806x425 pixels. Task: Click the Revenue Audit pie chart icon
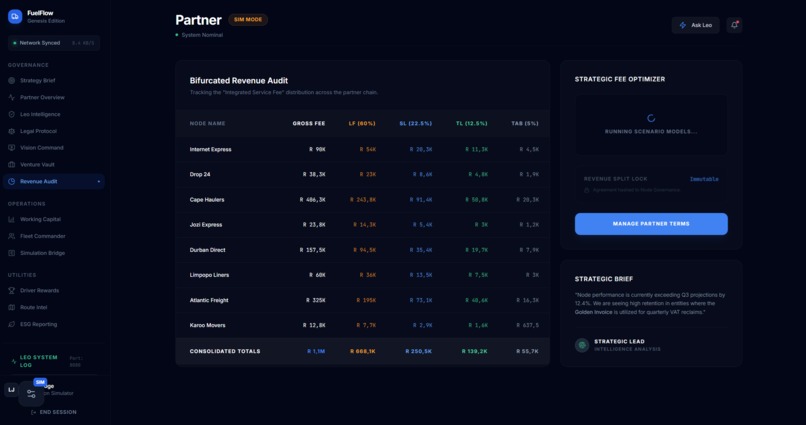pyautogui.click(x=11, y=181)
